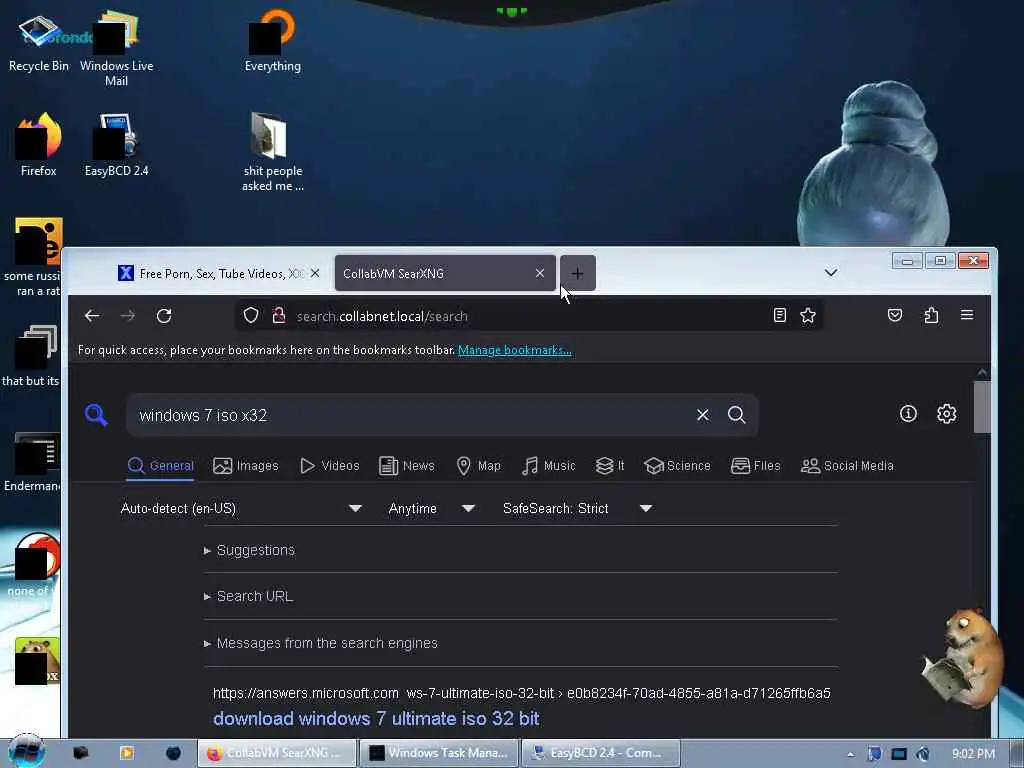The width and height of the screenshot is (1024, 768).
Task: Click the insecure connection padlock icon
Action: pyautogui.click(x=279, y=316)
